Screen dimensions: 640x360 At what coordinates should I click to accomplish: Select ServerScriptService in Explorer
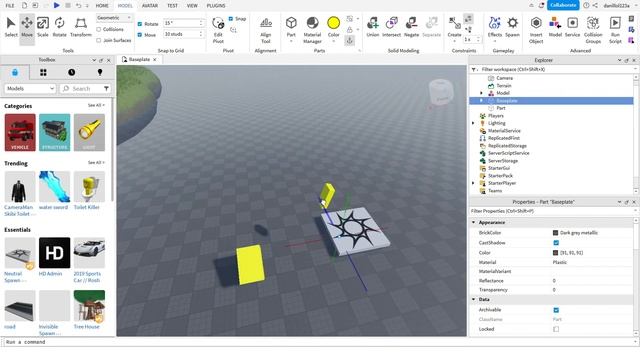click(x=509, y=153)
